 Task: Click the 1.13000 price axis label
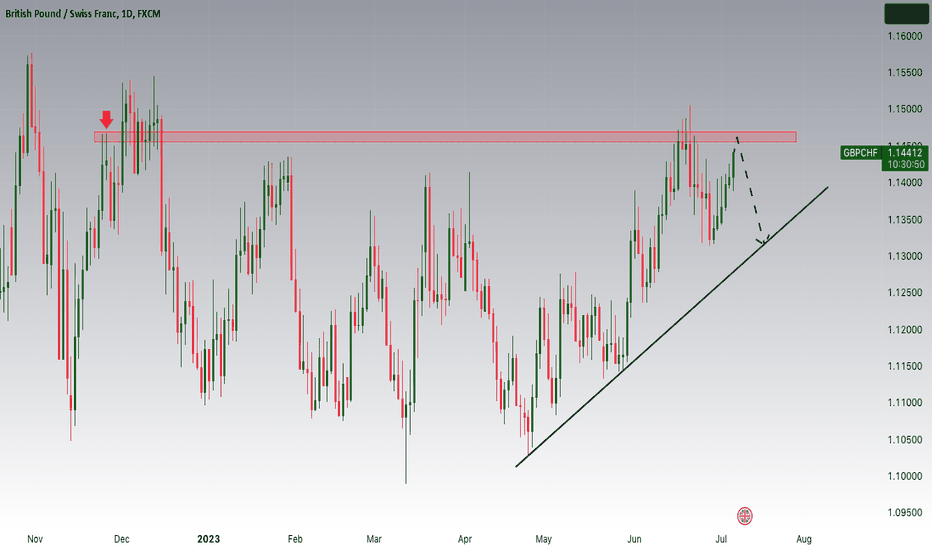(x=905, y=256)
